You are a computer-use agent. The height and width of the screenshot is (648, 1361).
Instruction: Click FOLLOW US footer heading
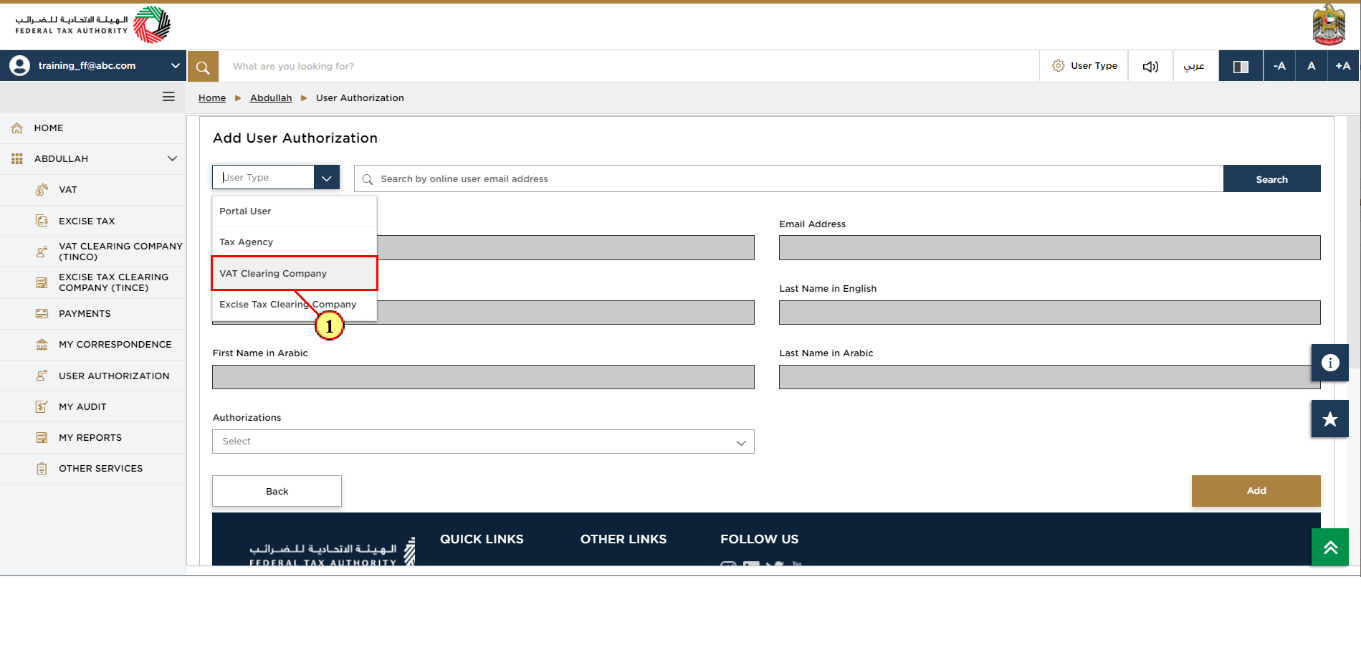click(x=759, y=539)
